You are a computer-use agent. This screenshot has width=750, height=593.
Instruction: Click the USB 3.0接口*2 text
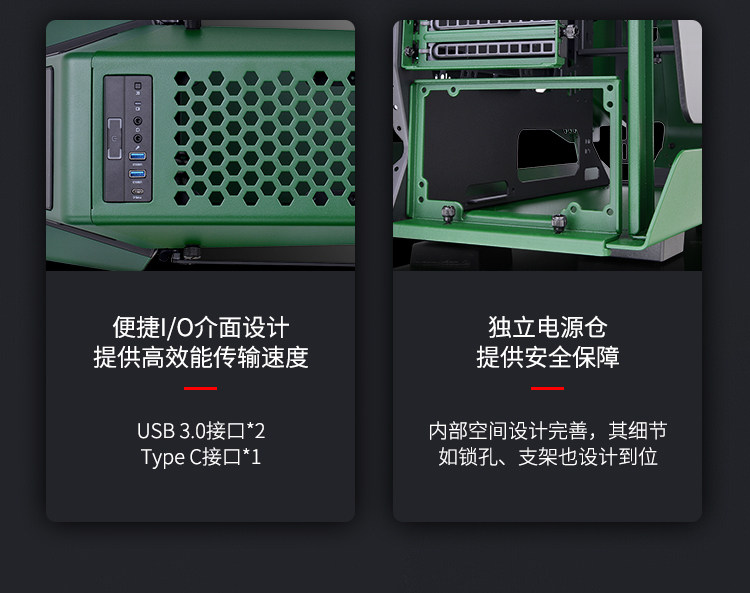pyautogui.click(x=201, y=430)
